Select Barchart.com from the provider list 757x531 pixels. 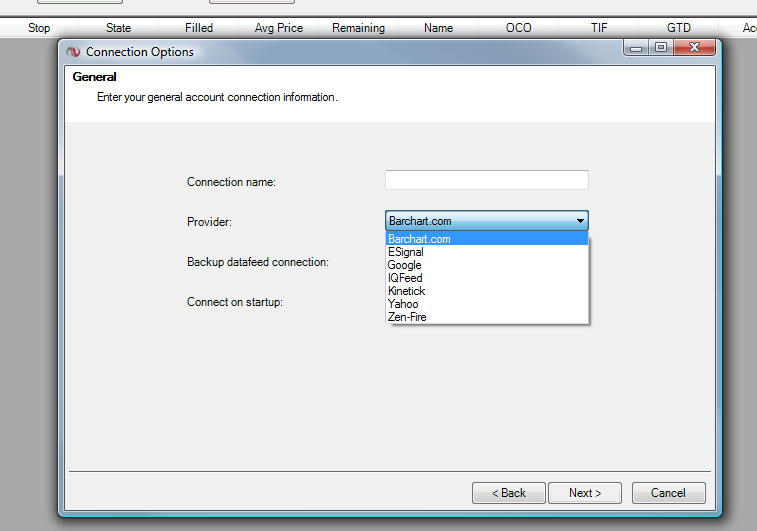(x=487, y=238)
